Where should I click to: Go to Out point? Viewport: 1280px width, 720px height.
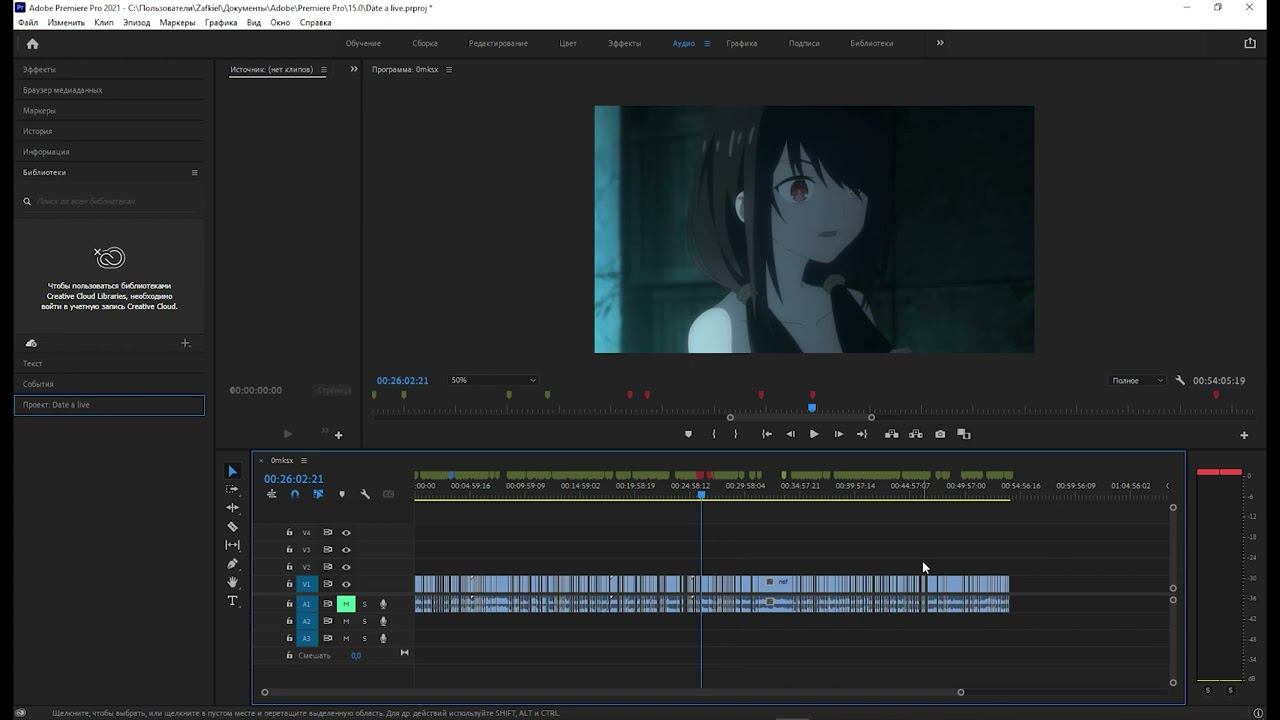(x=862, y=434)
